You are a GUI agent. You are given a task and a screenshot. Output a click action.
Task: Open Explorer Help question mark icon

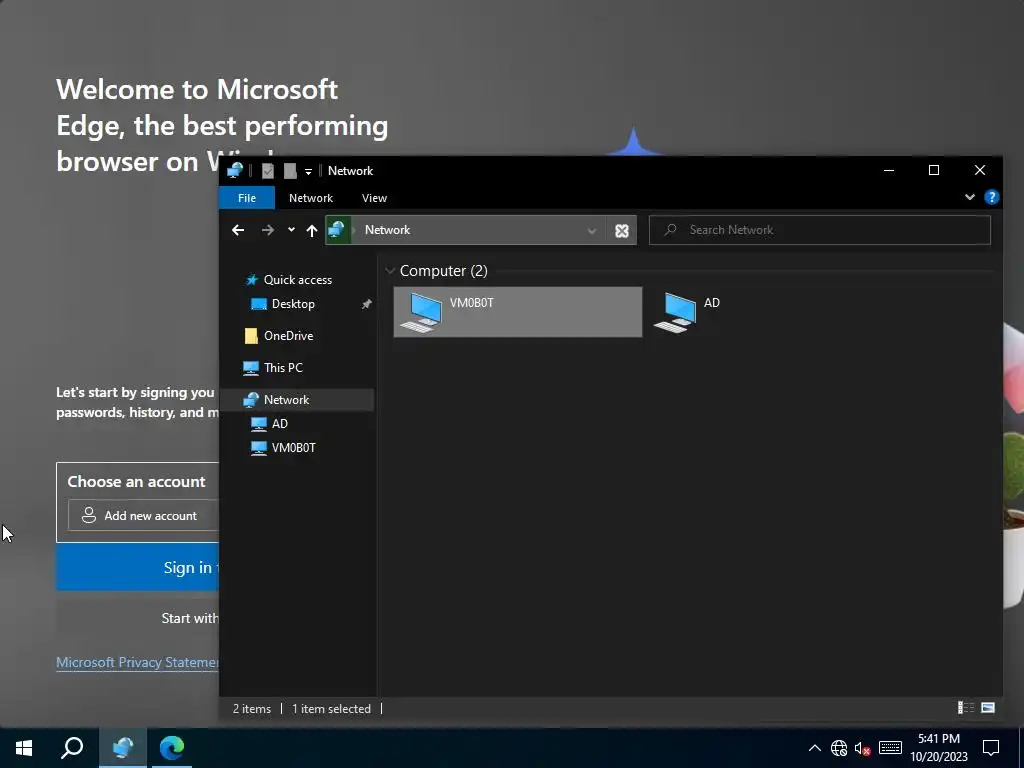pyautogui.click(x=991, y=197)
